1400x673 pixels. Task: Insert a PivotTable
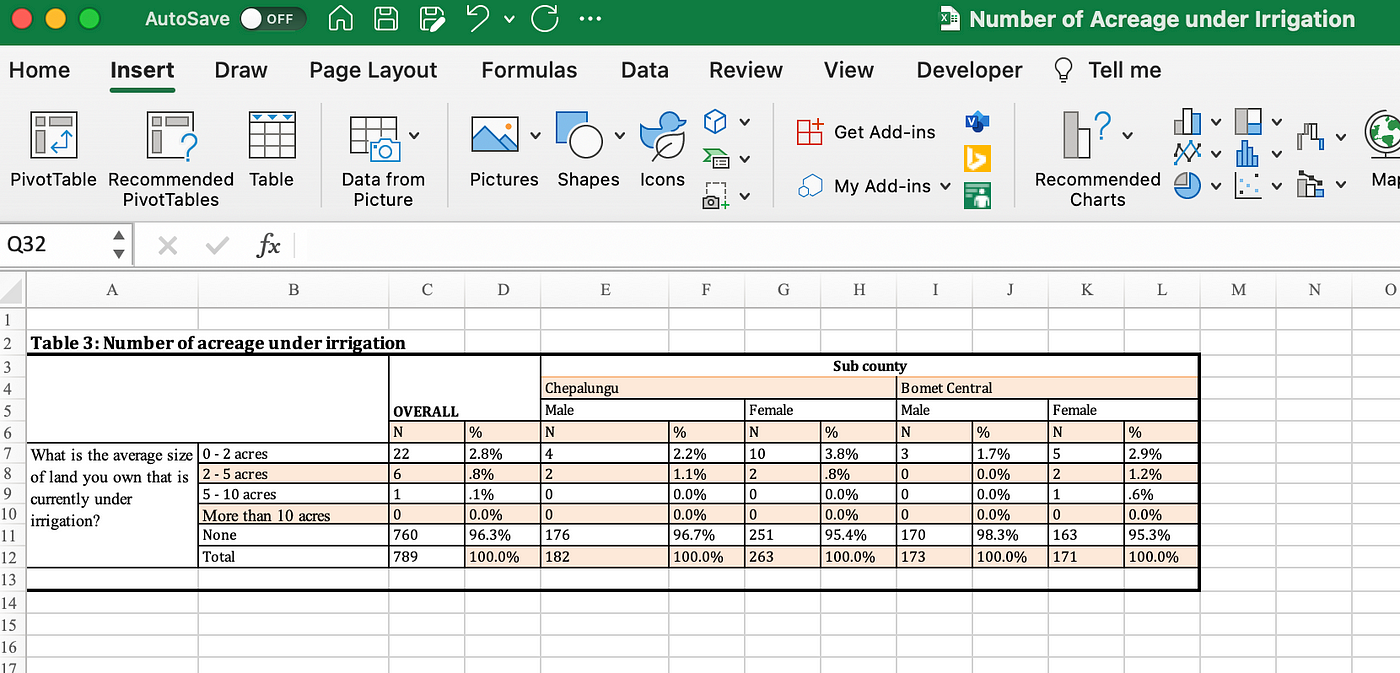[x=52, y=155]
